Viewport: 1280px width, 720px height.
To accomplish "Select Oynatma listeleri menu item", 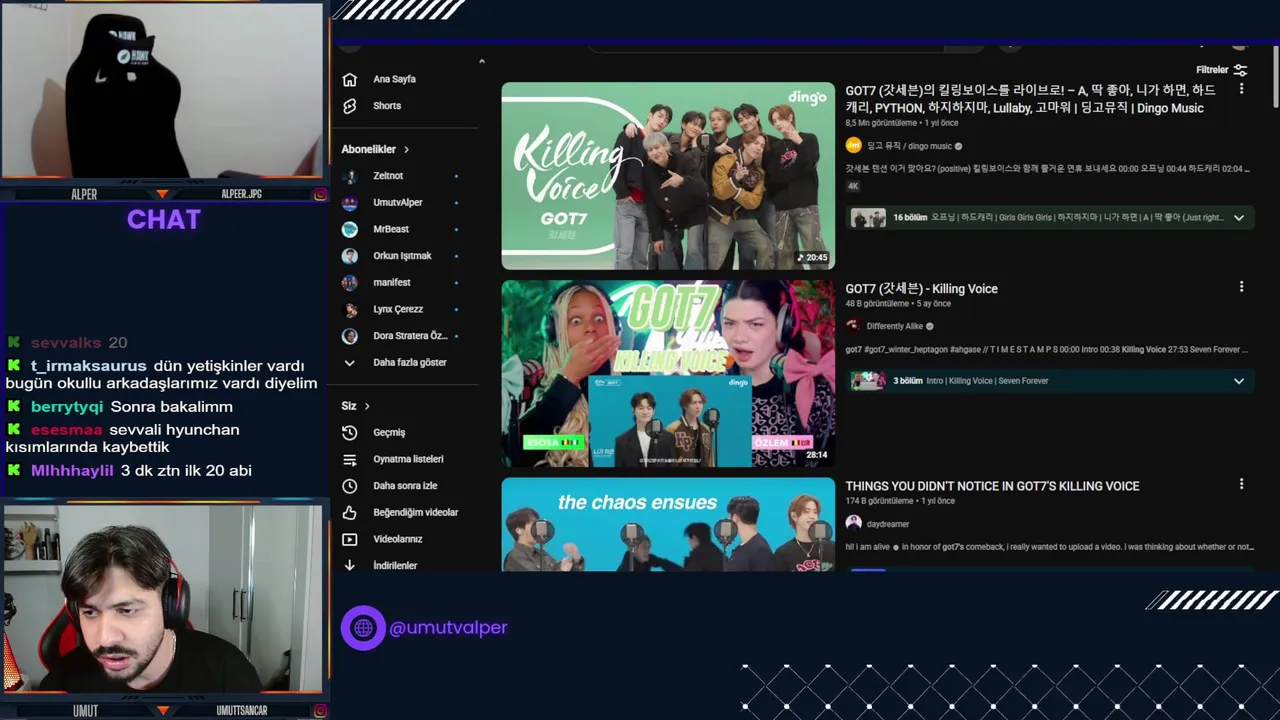I will tap(408, 459).
